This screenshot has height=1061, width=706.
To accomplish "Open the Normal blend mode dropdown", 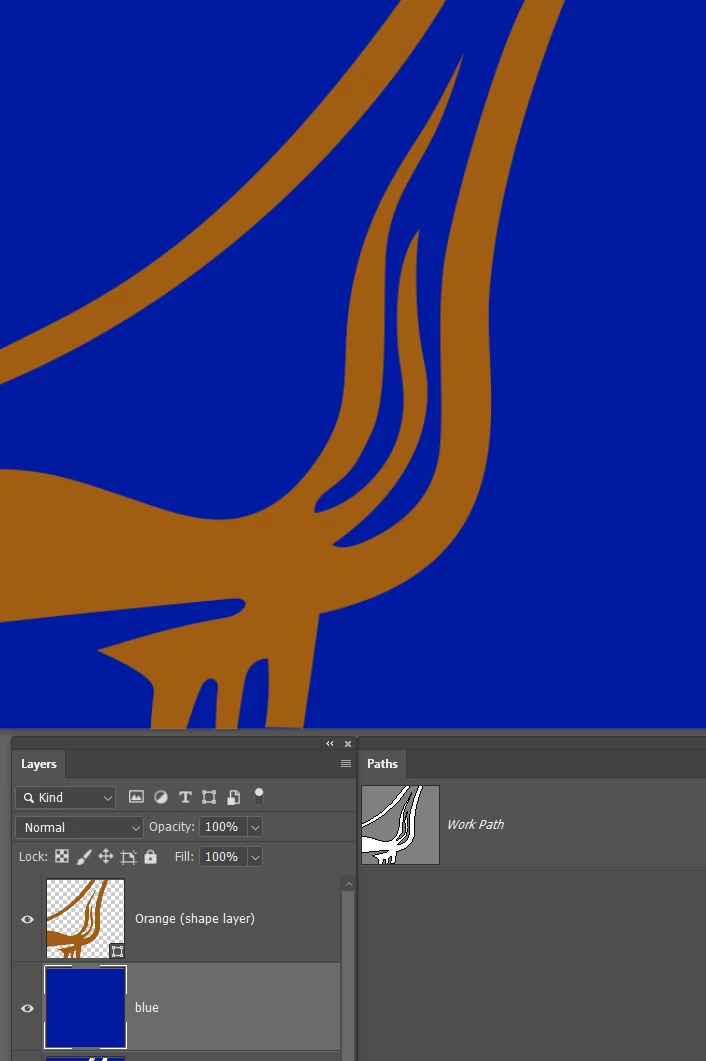I will click(x=79, y=828).
